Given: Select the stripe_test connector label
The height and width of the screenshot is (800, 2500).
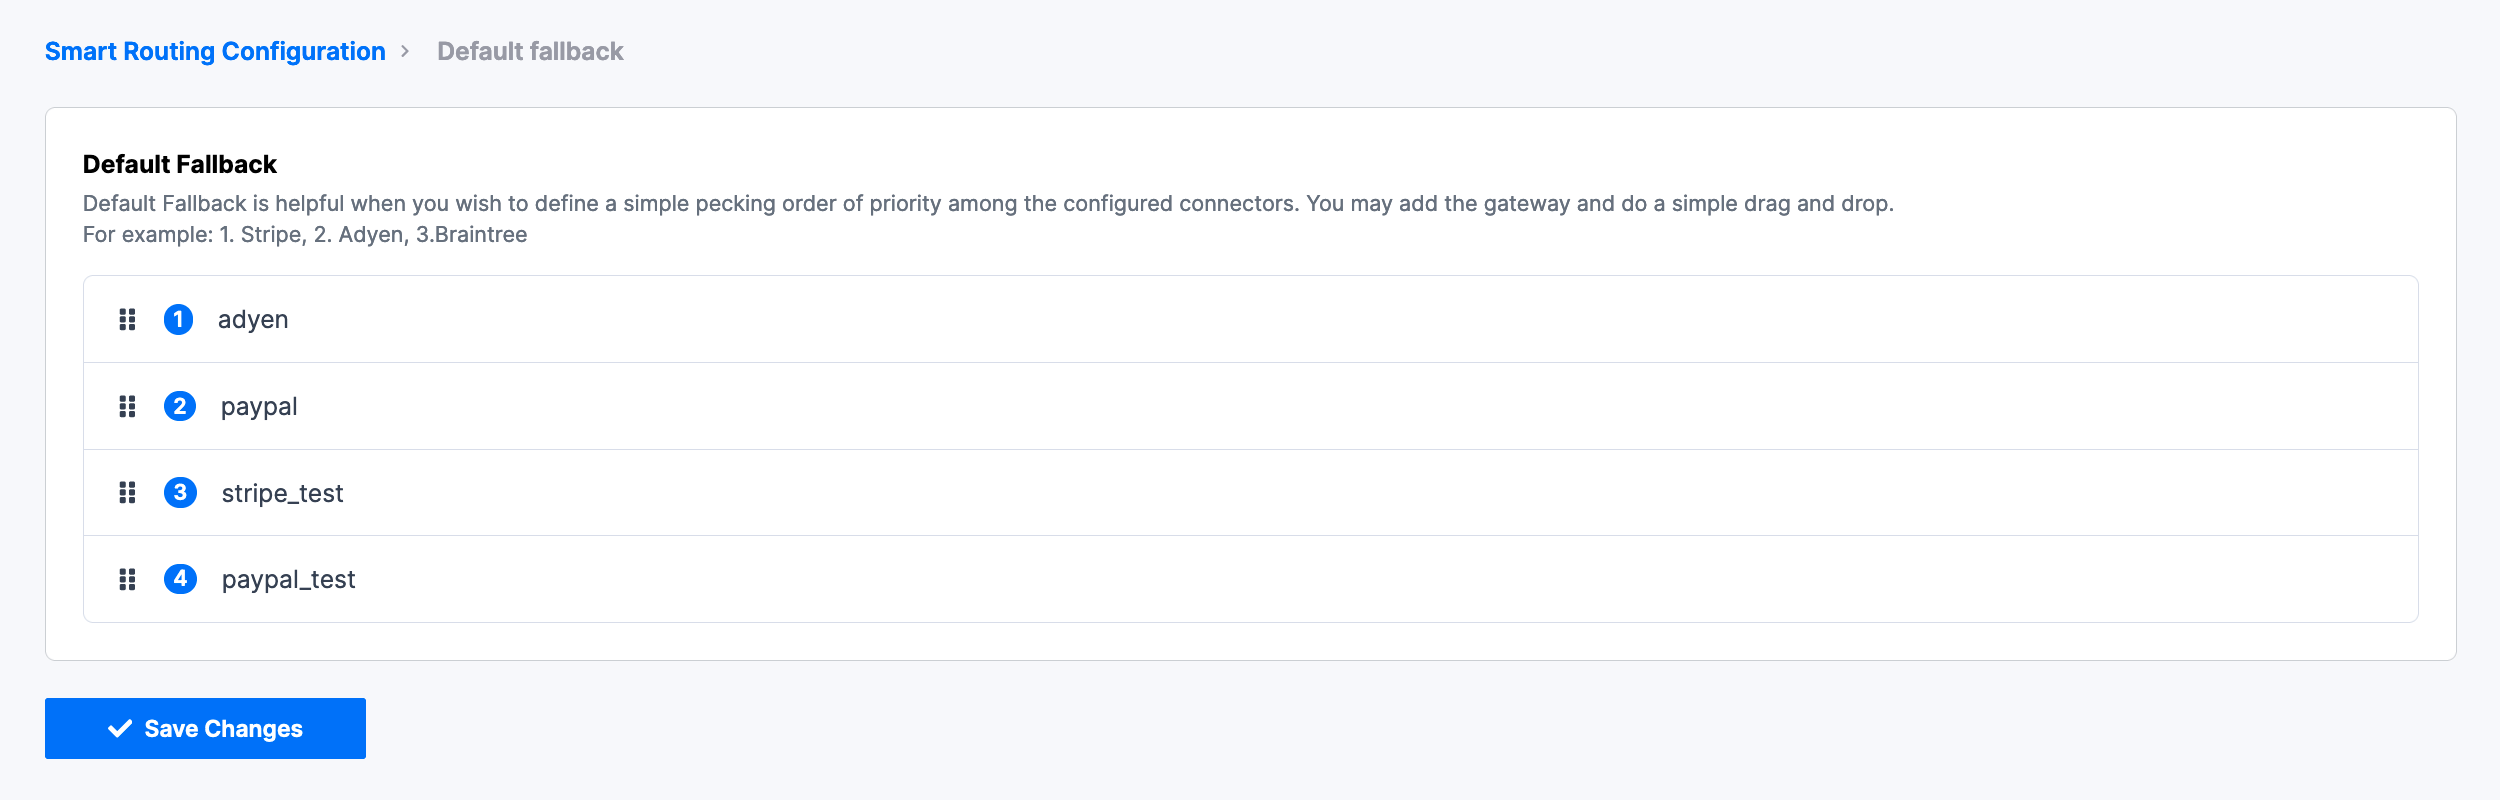Looking at the screenshot, I should [282, 493].
